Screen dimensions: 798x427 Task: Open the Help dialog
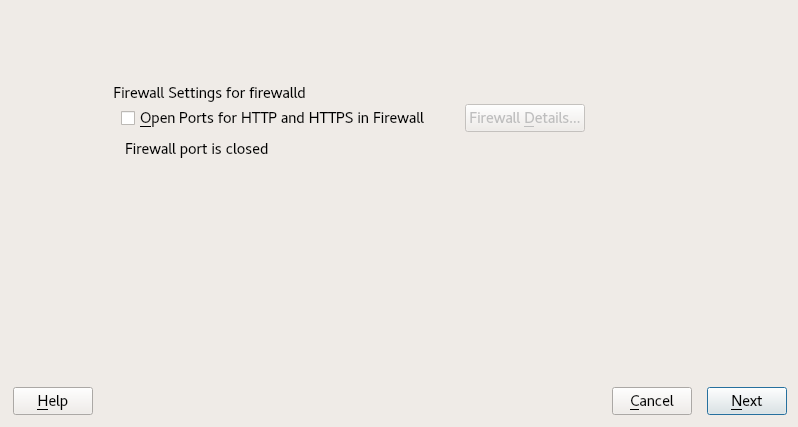(53, 401)
